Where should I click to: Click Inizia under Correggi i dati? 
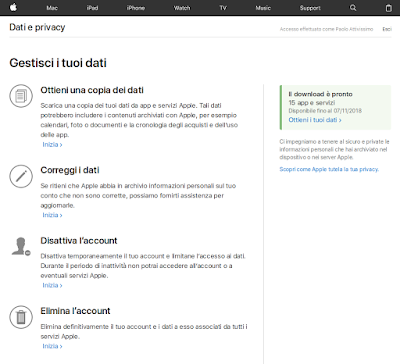pos(52,215)
